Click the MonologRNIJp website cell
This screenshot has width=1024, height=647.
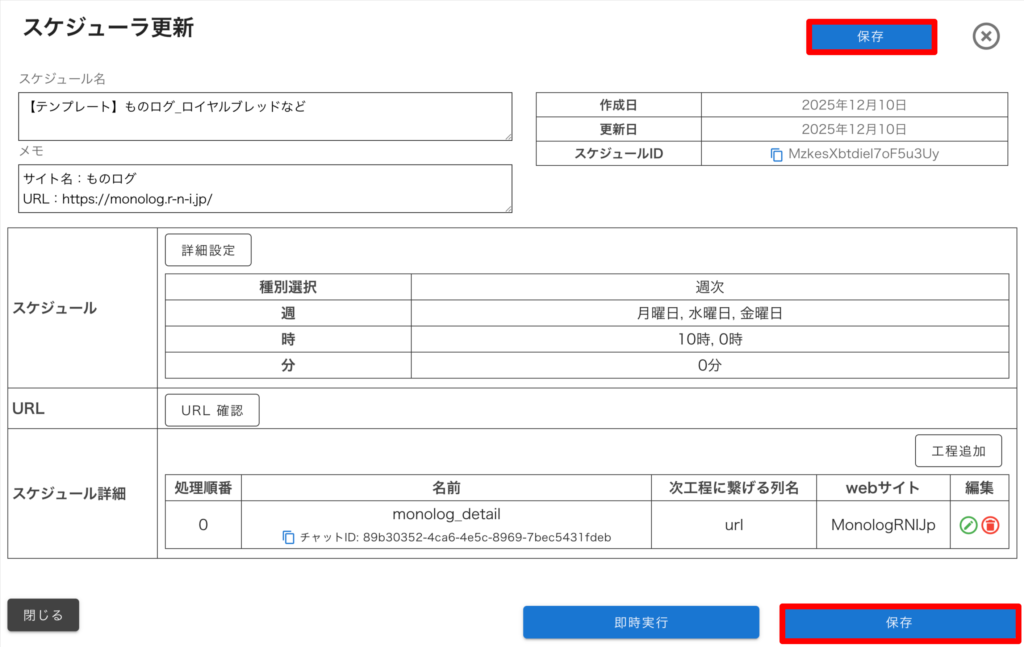point(883,525)
